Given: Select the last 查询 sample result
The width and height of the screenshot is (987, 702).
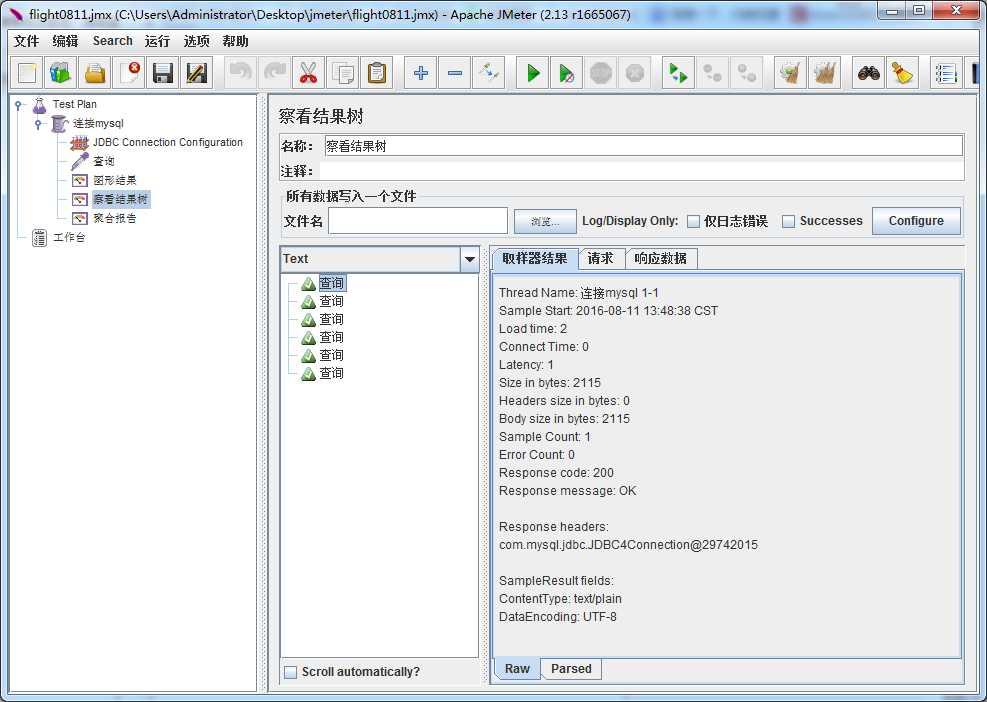Looking at the screenshot, I should pos(332,373).
